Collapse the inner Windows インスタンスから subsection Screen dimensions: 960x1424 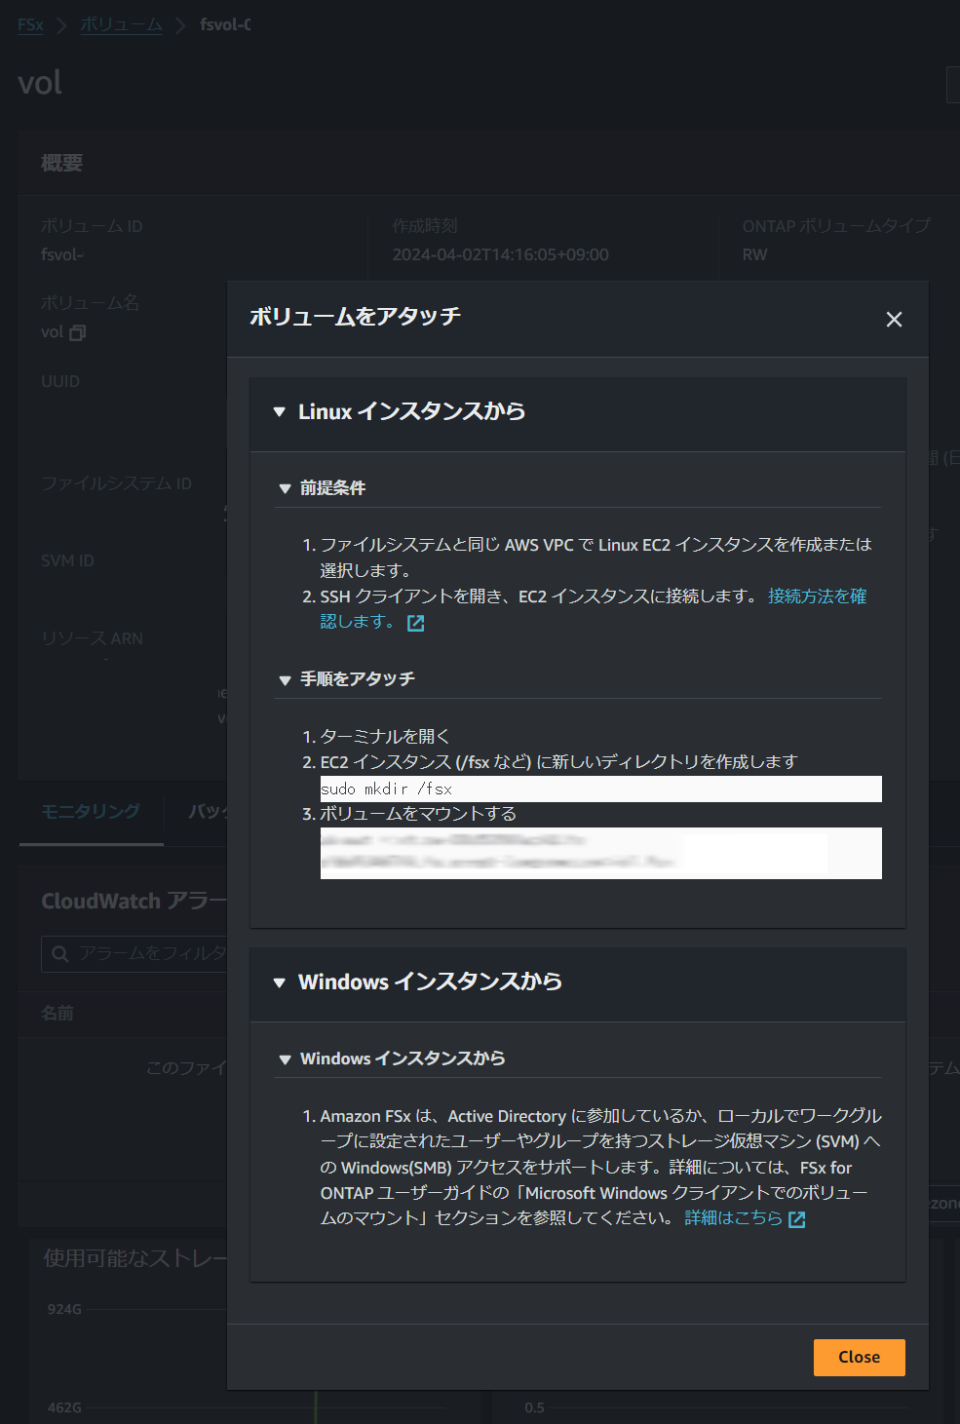pos(283,1058)
